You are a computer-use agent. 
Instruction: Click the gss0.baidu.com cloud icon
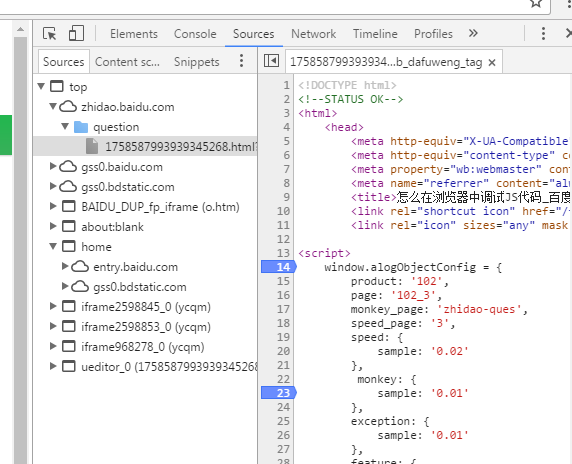pos(68,167)
